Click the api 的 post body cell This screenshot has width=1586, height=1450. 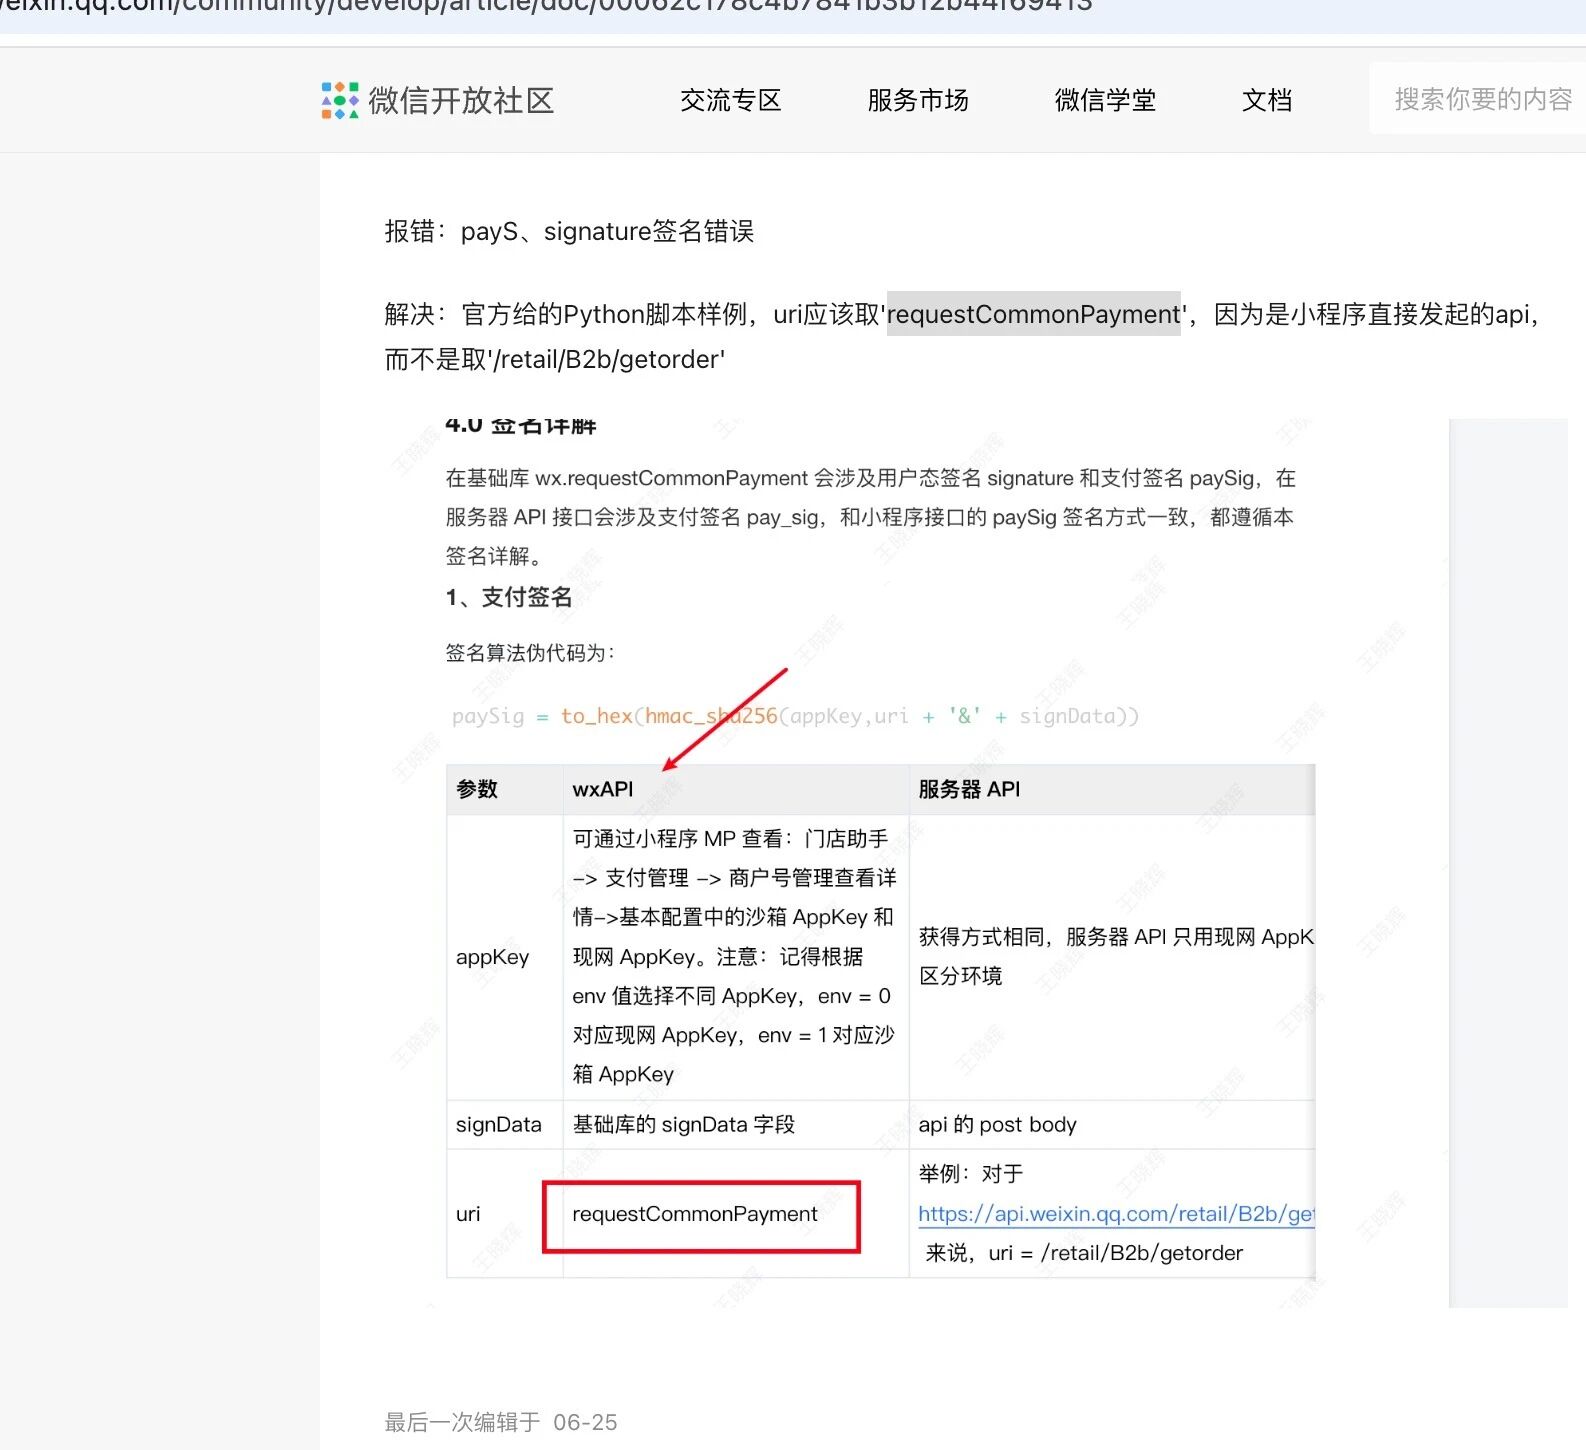point(1112,1125)
